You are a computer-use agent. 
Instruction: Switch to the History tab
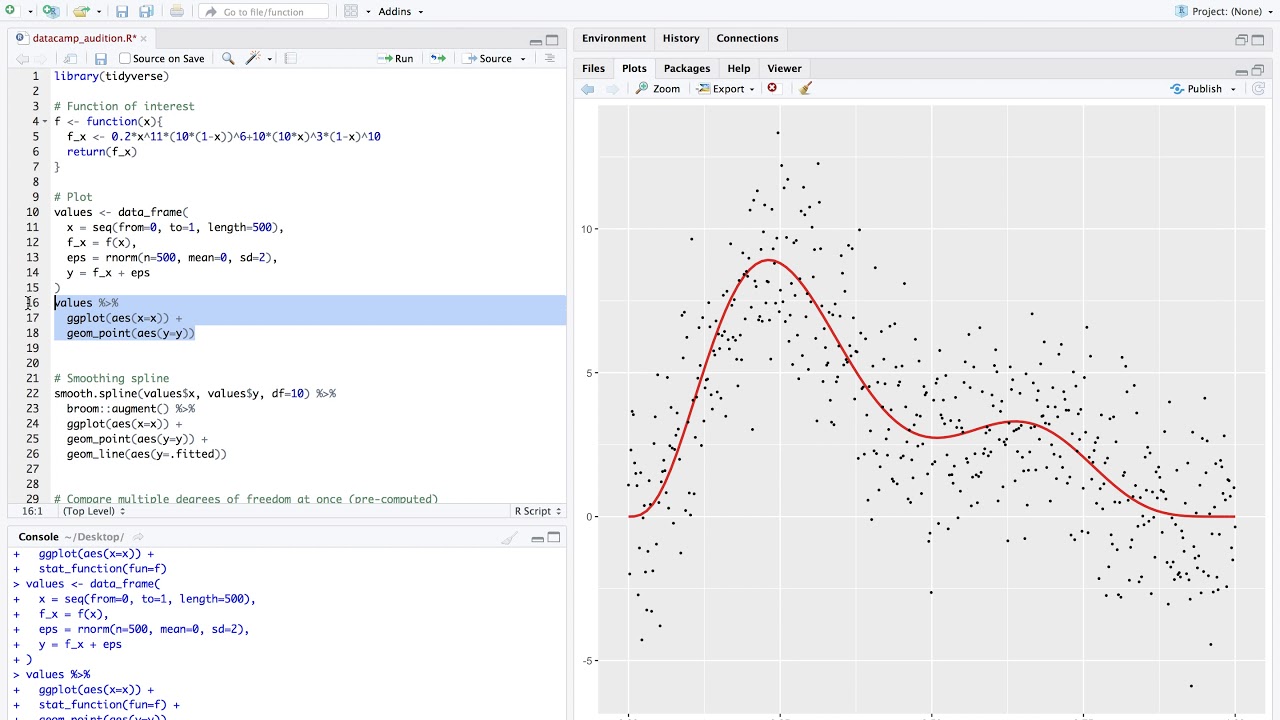pyautogui.click(x=681, y=38)
